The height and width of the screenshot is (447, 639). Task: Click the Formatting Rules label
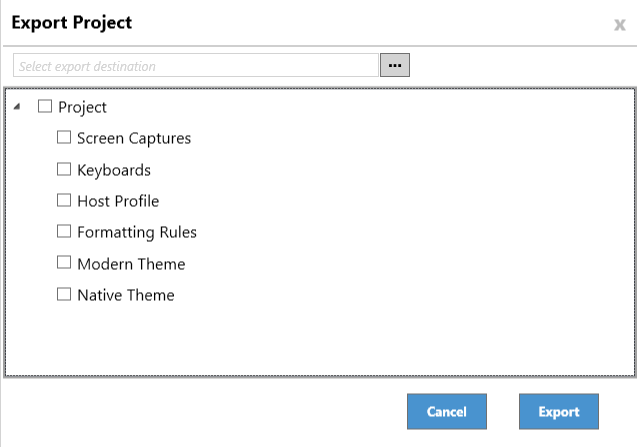point(137,233)
